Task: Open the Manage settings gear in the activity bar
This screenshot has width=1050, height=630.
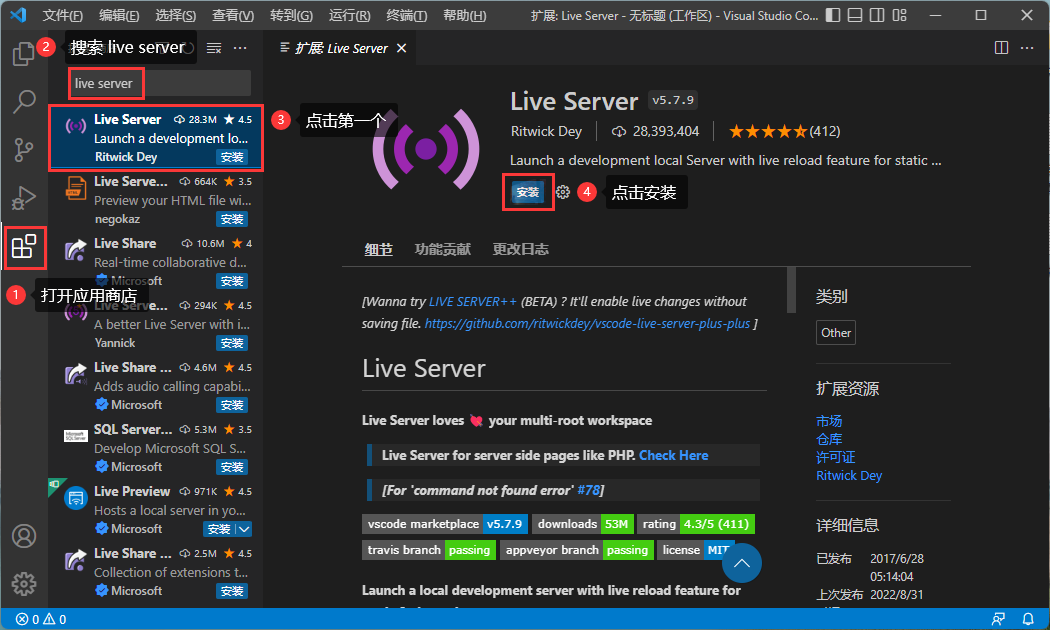Action: (x=24, y=583)
